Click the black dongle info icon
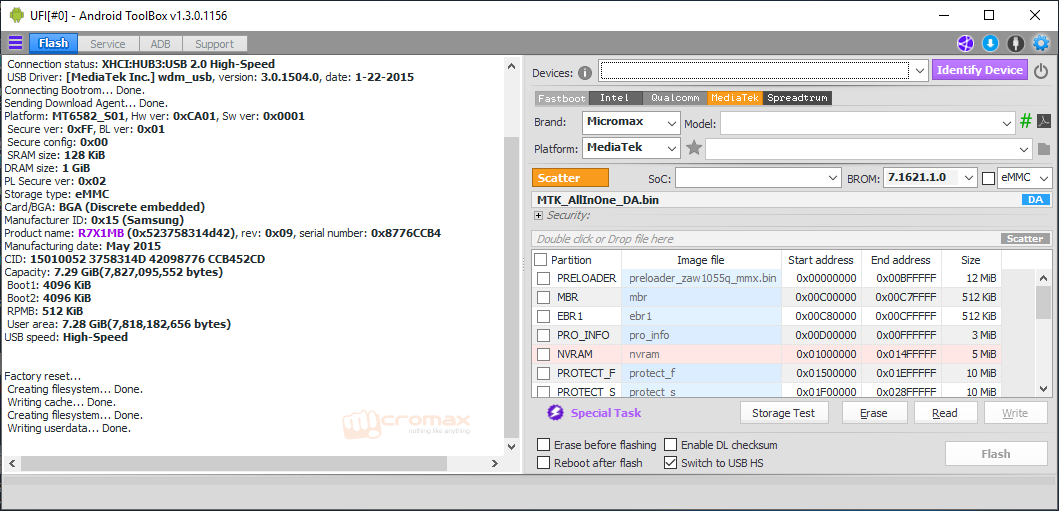This screenshot has height=511, width=1059. pos(1015,44)
